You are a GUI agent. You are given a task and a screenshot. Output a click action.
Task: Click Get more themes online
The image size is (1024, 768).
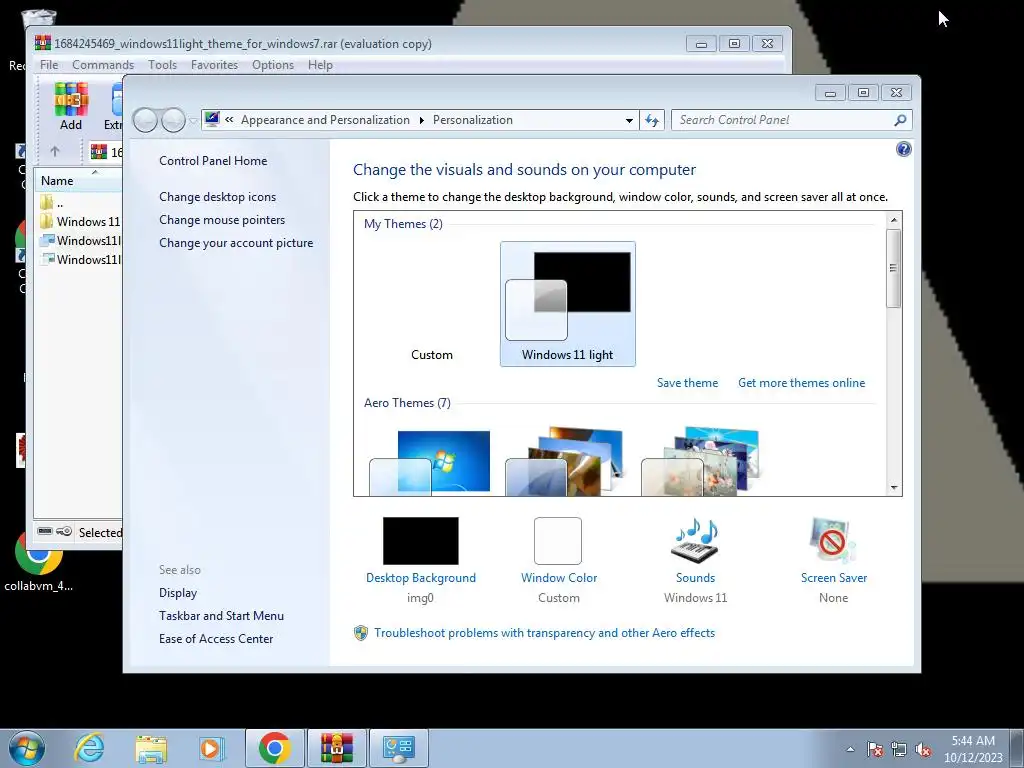(x=801, y=383)
